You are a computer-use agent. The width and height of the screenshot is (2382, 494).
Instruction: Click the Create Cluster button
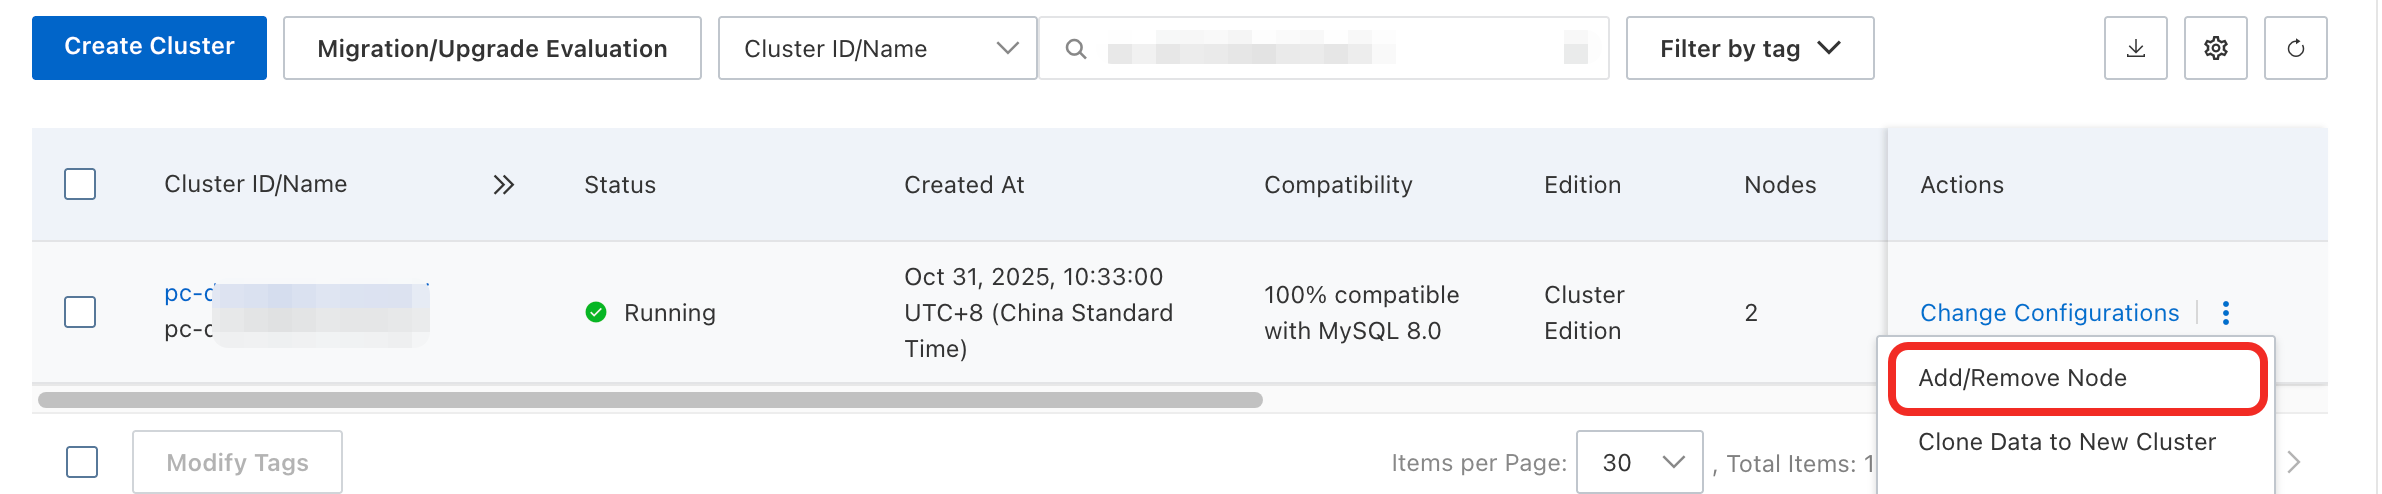[149, 47]
